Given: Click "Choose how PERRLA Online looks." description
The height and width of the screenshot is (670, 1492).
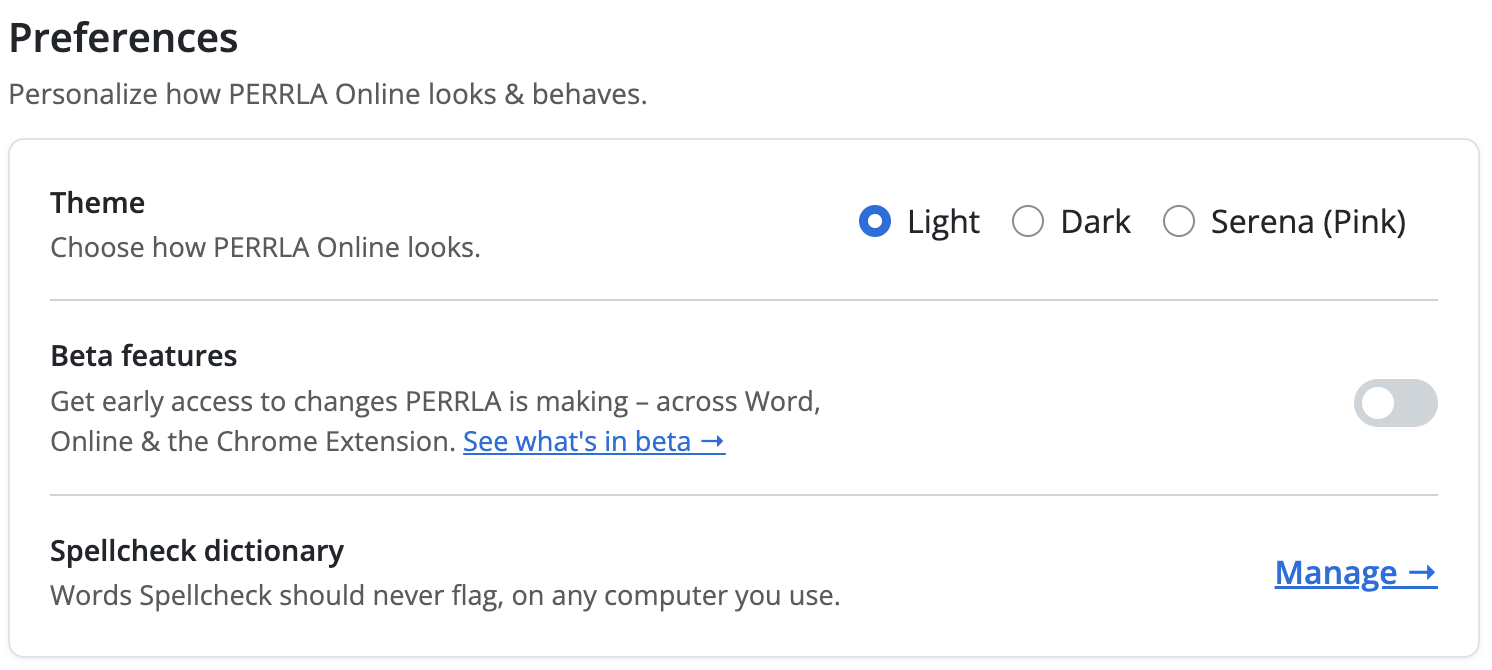Looking at the screenshot, I should [x=266, y=247].
